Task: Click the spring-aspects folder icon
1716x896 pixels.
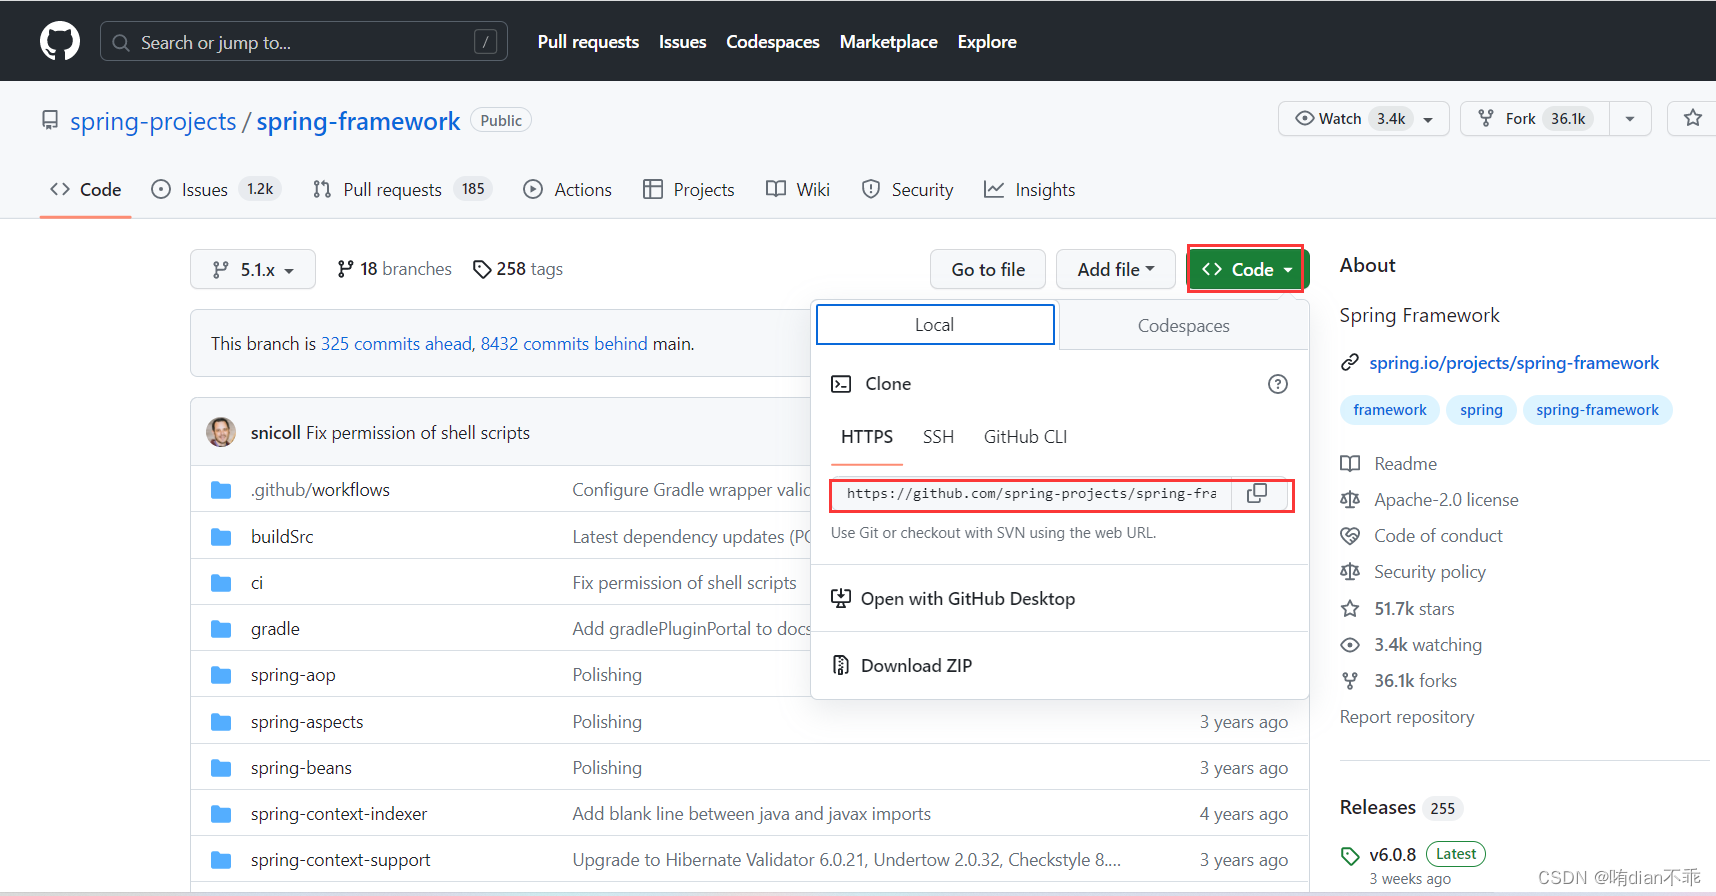Action: (221, 722)
